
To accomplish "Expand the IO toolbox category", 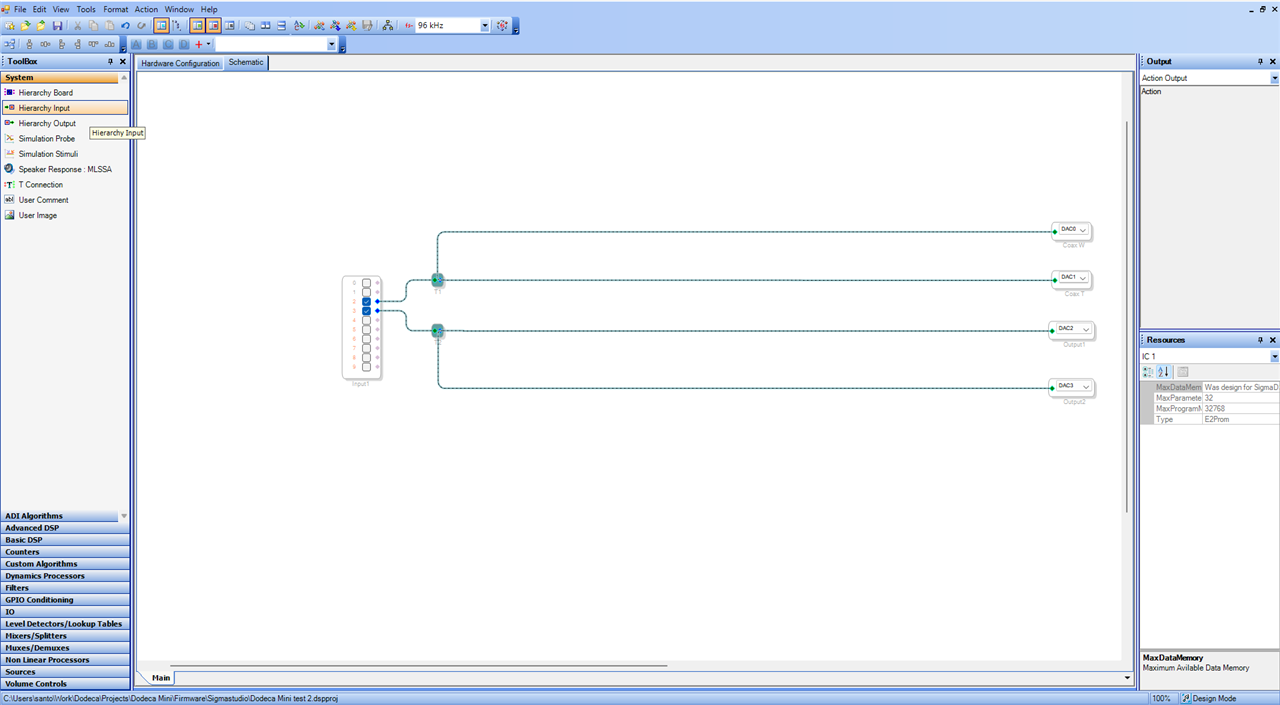I will [65, 612].
